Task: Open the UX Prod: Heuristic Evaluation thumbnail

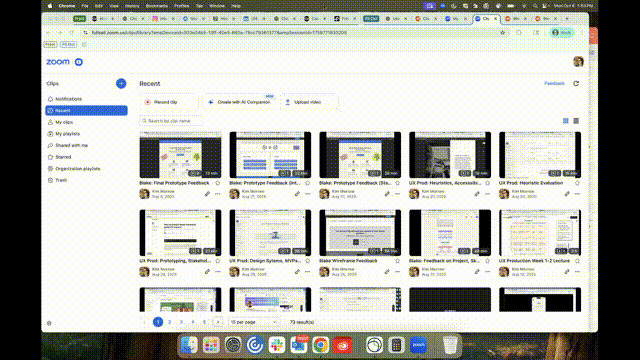Action: click(540, 155)
